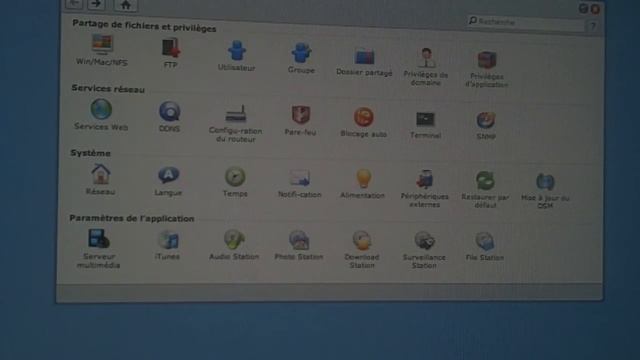
Task: Open Photo Station settings
Action: (299, 245)
